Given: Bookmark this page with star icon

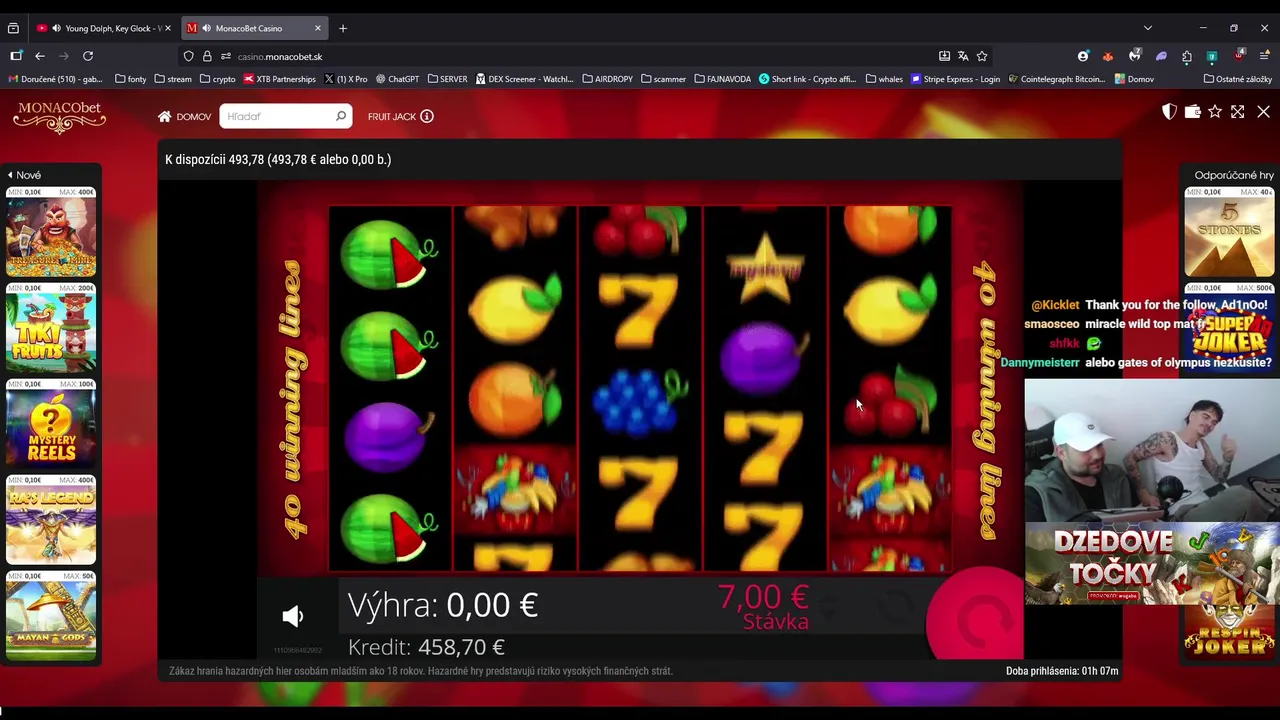Looking at the screenshot, I should point(982,56).
